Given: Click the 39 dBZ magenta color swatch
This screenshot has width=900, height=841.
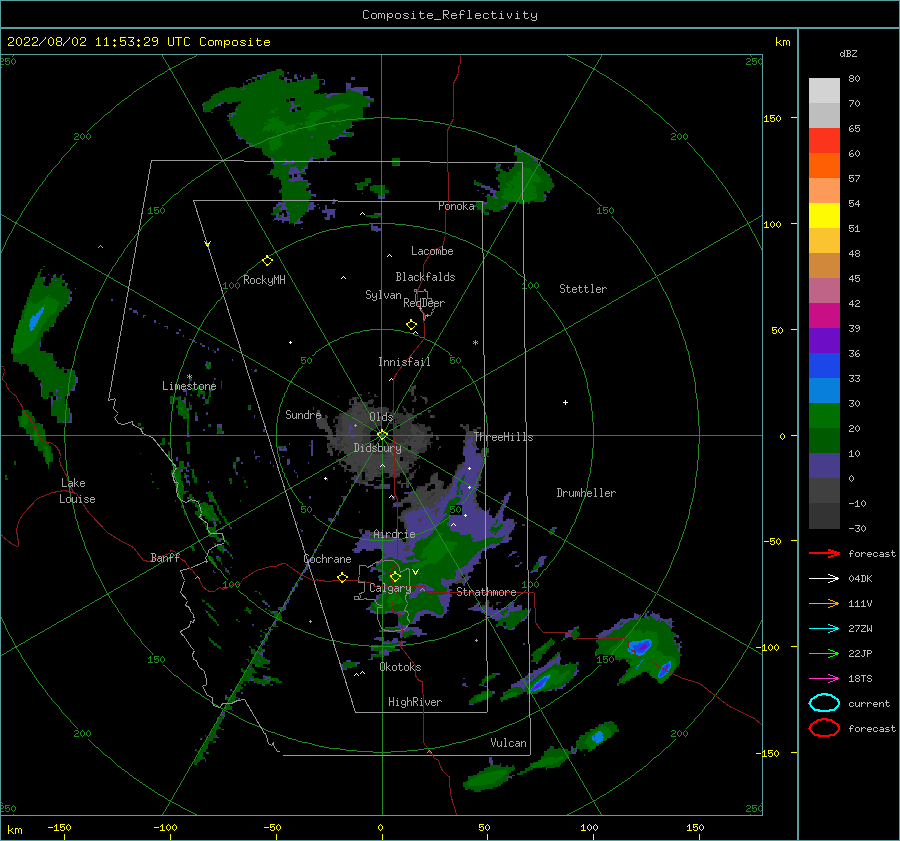Looking at the screenshot, I should [x=824, y=316].
